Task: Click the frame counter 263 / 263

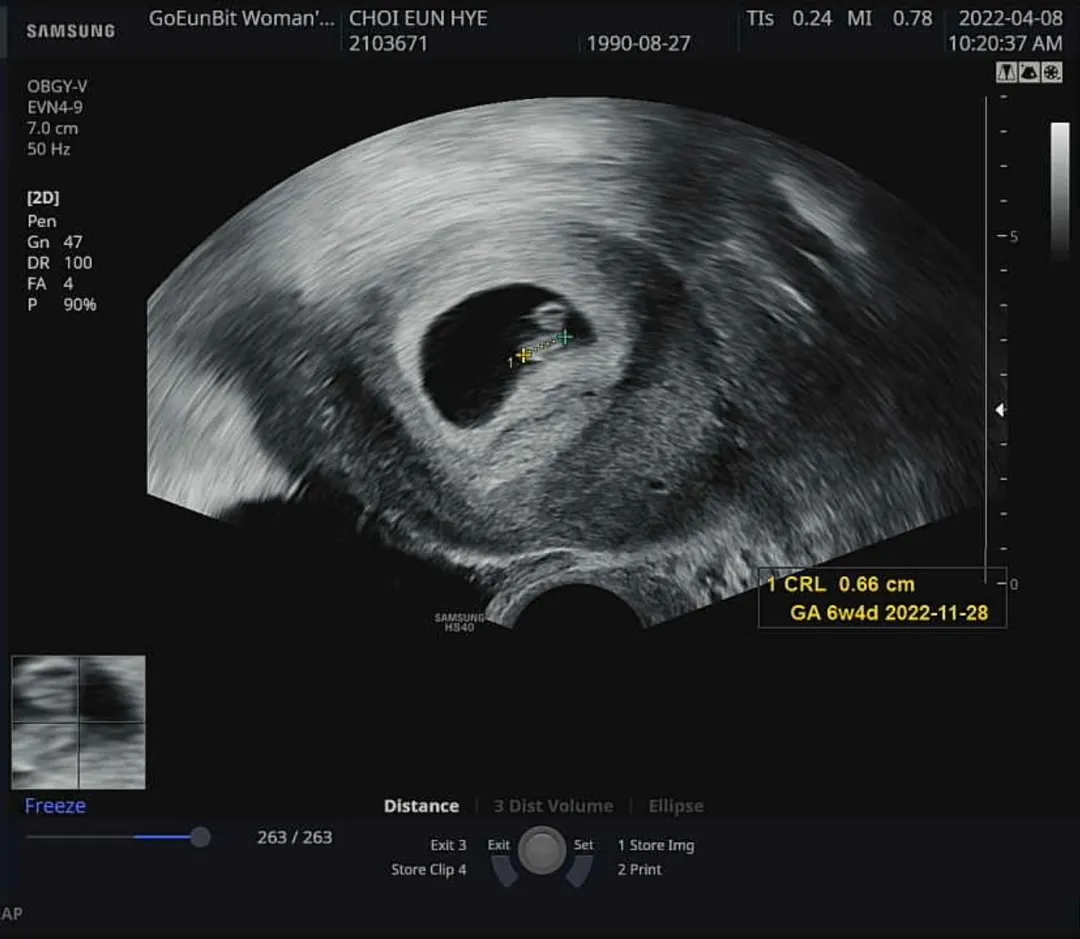Action: pyautogui.click(x=295, y=837)
